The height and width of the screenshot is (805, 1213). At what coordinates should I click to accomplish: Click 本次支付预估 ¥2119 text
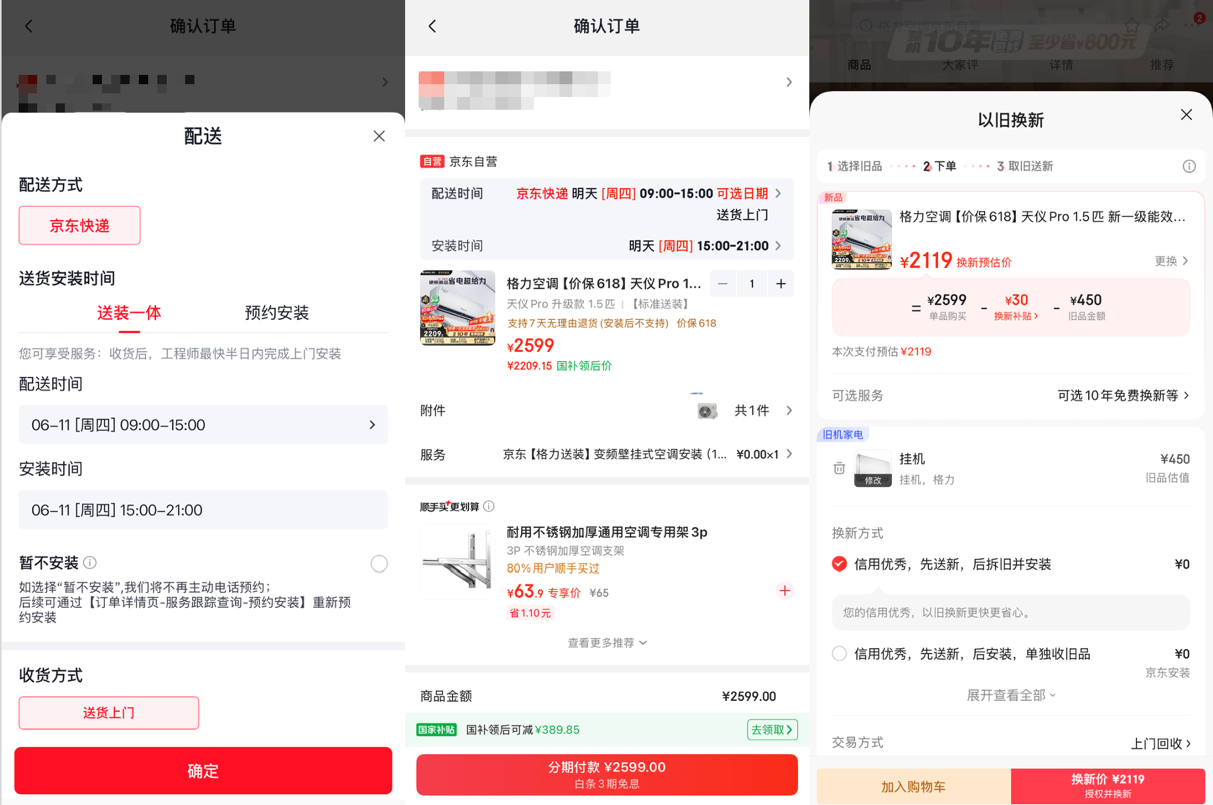(x=881, y=351)
